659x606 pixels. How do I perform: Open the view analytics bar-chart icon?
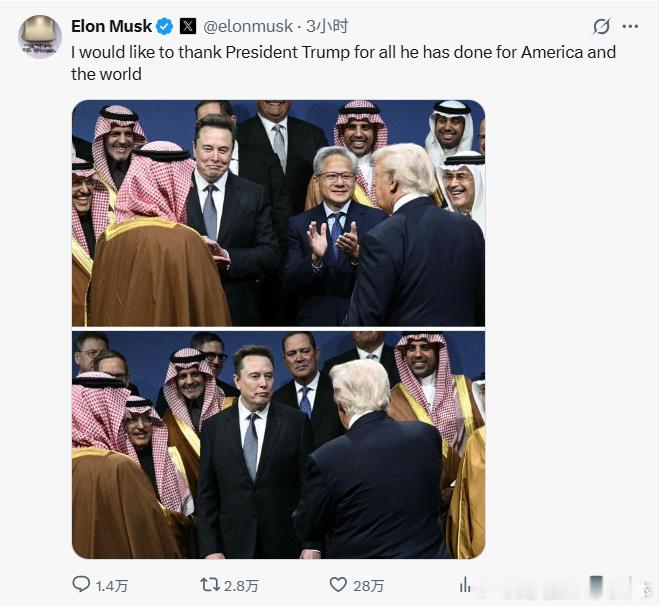[465, 585]
